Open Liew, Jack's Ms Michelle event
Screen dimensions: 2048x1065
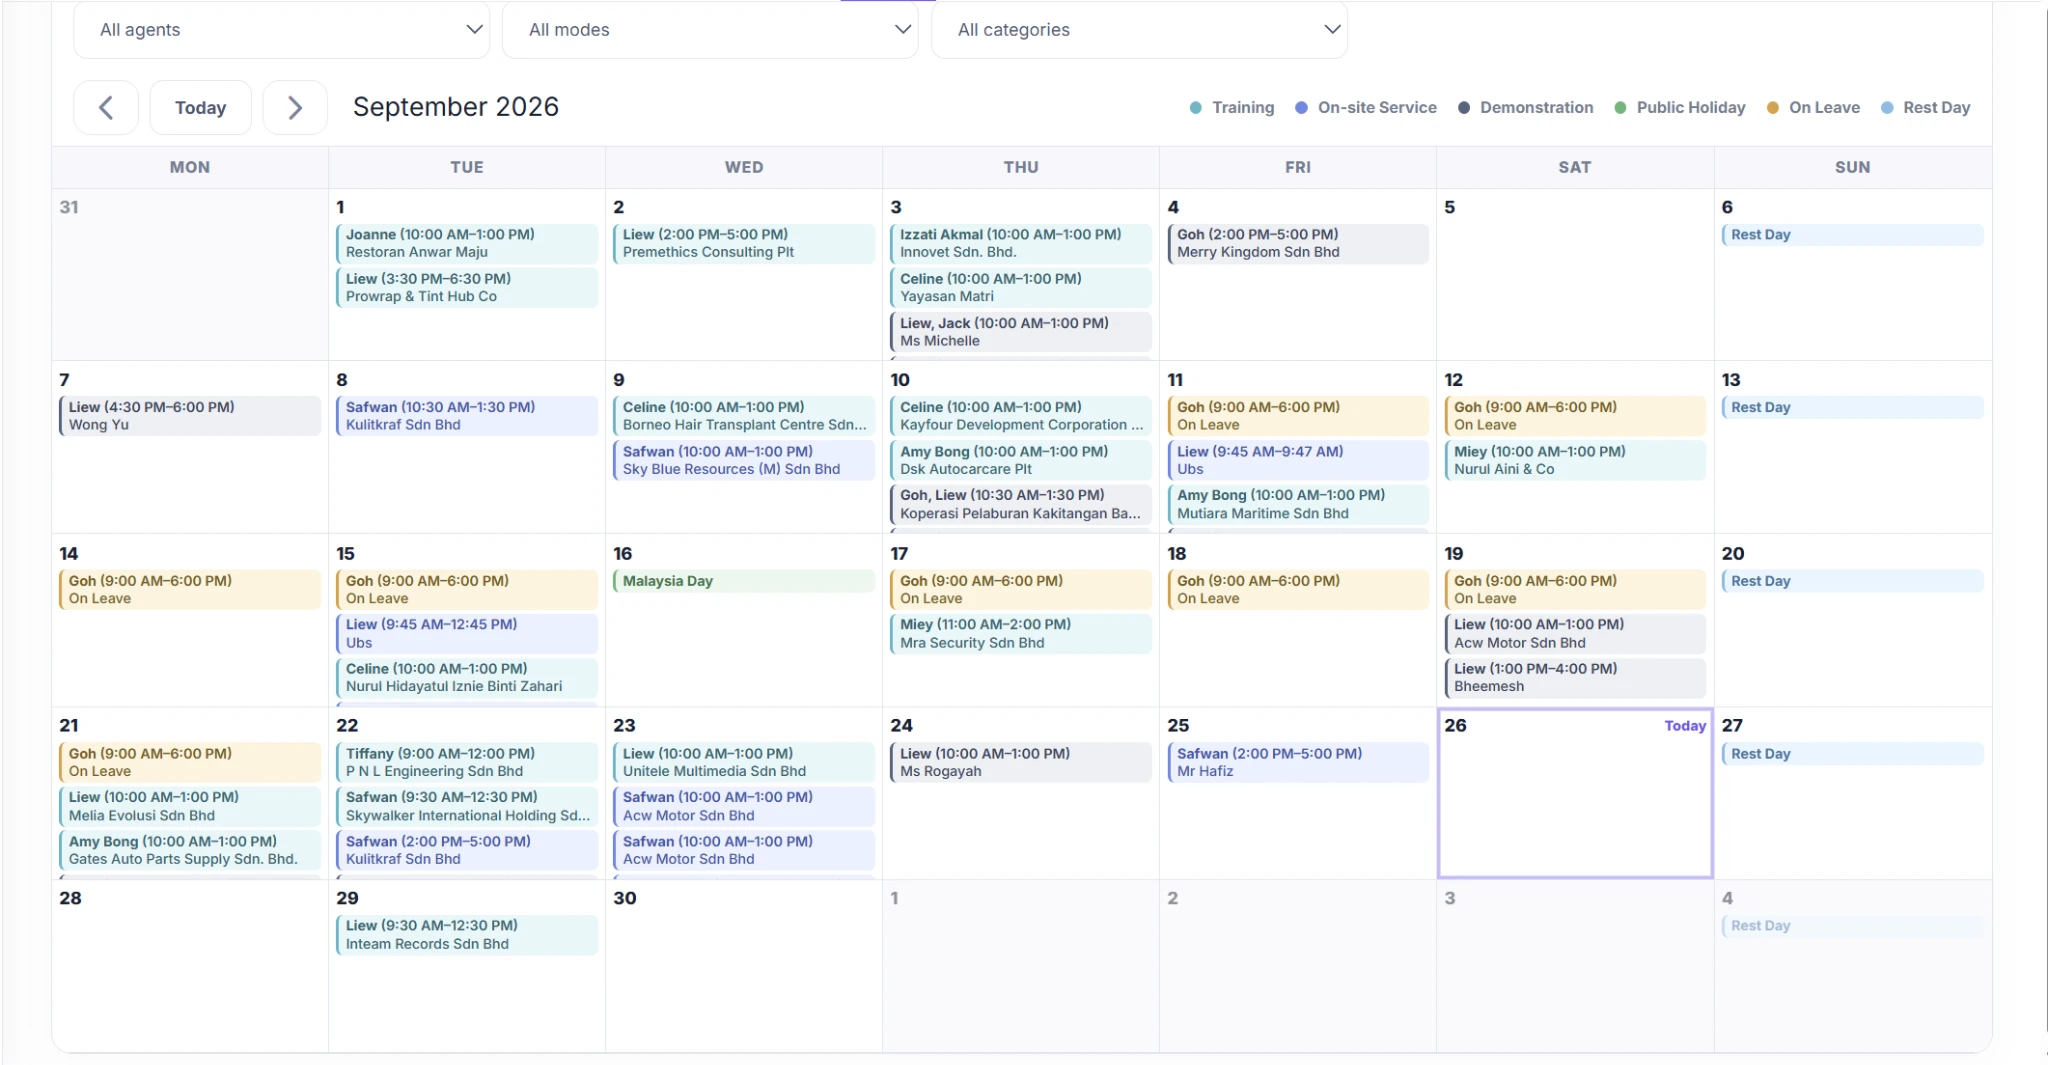[1021, 332]
